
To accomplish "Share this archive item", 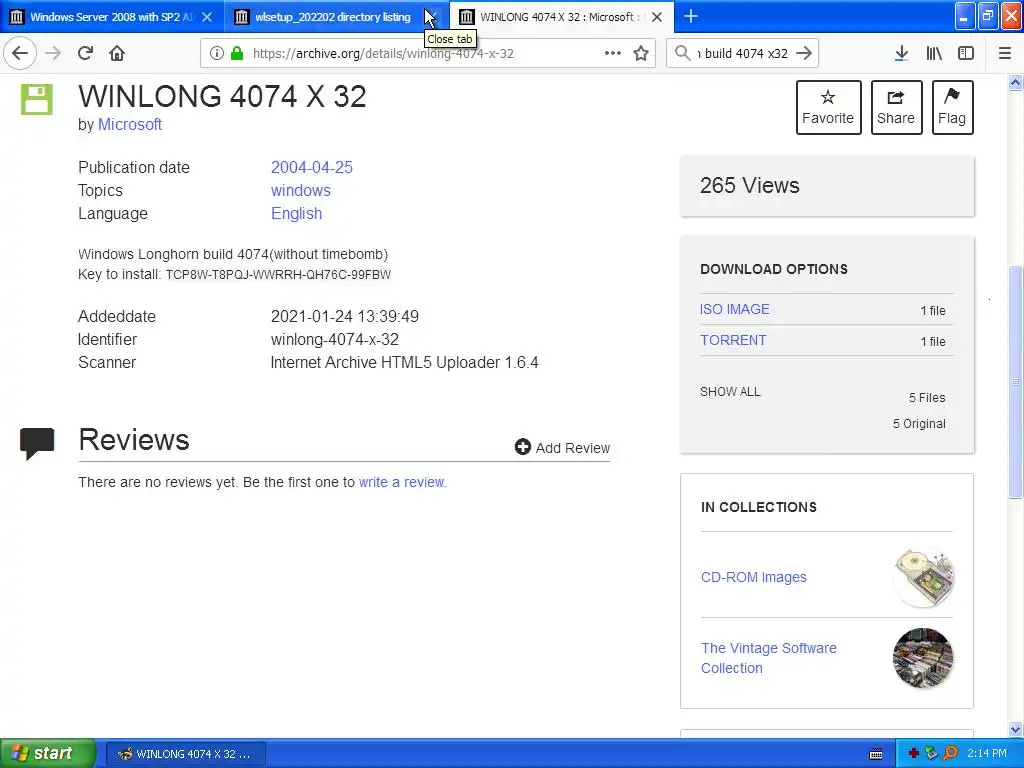I will coord(896,107).
